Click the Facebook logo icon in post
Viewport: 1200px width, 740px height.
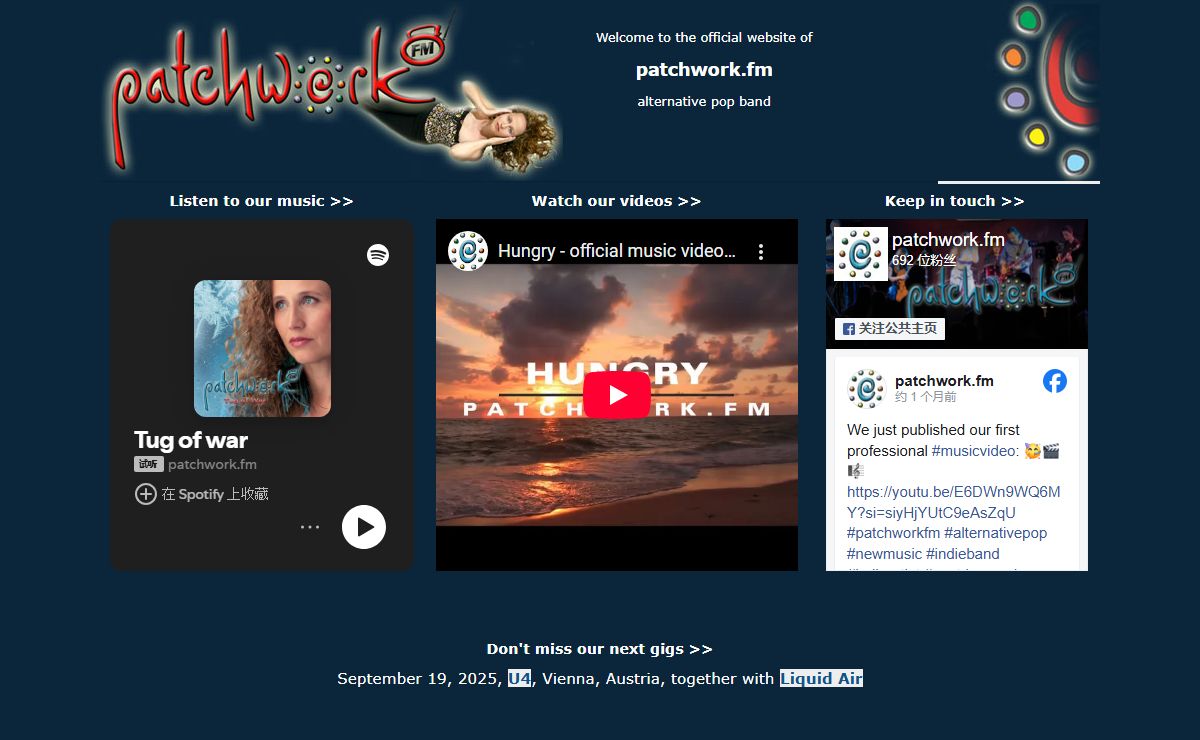point(1055,381)
